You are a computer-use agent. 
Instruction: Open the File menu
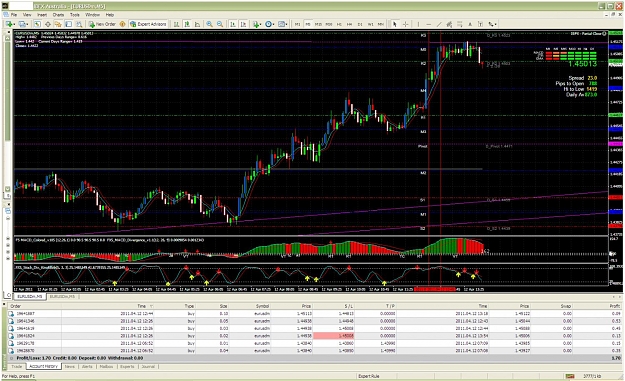point(14,15)
